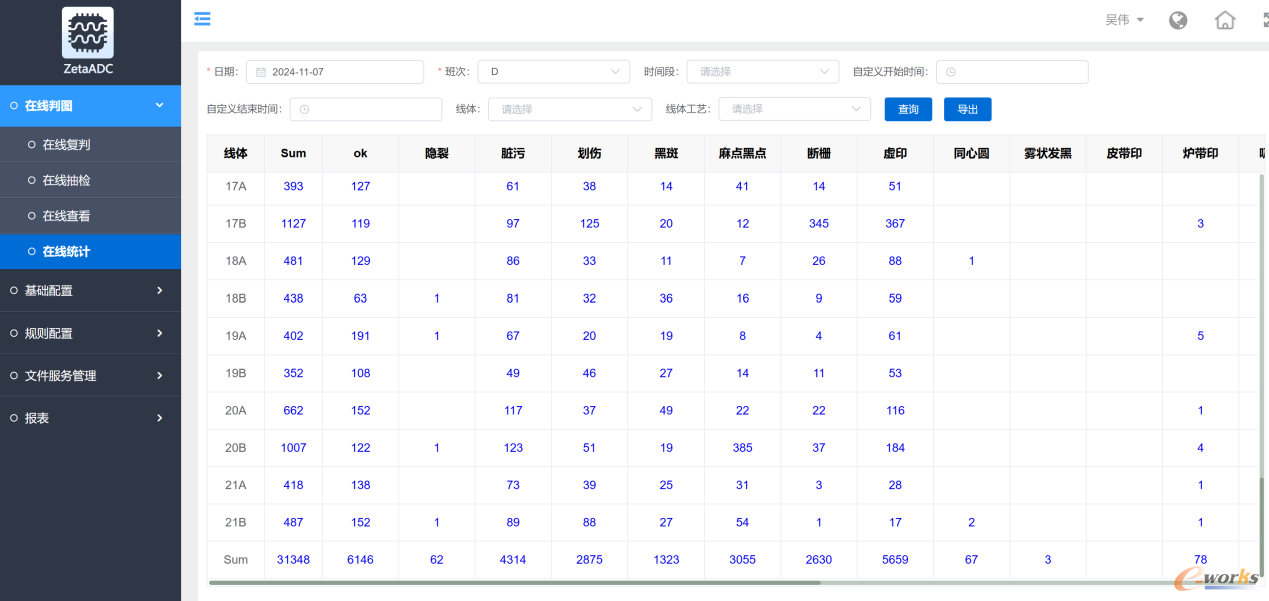Expand the 报表 menu
Screen dimensions: 1269x601
[x=90, y=418]
